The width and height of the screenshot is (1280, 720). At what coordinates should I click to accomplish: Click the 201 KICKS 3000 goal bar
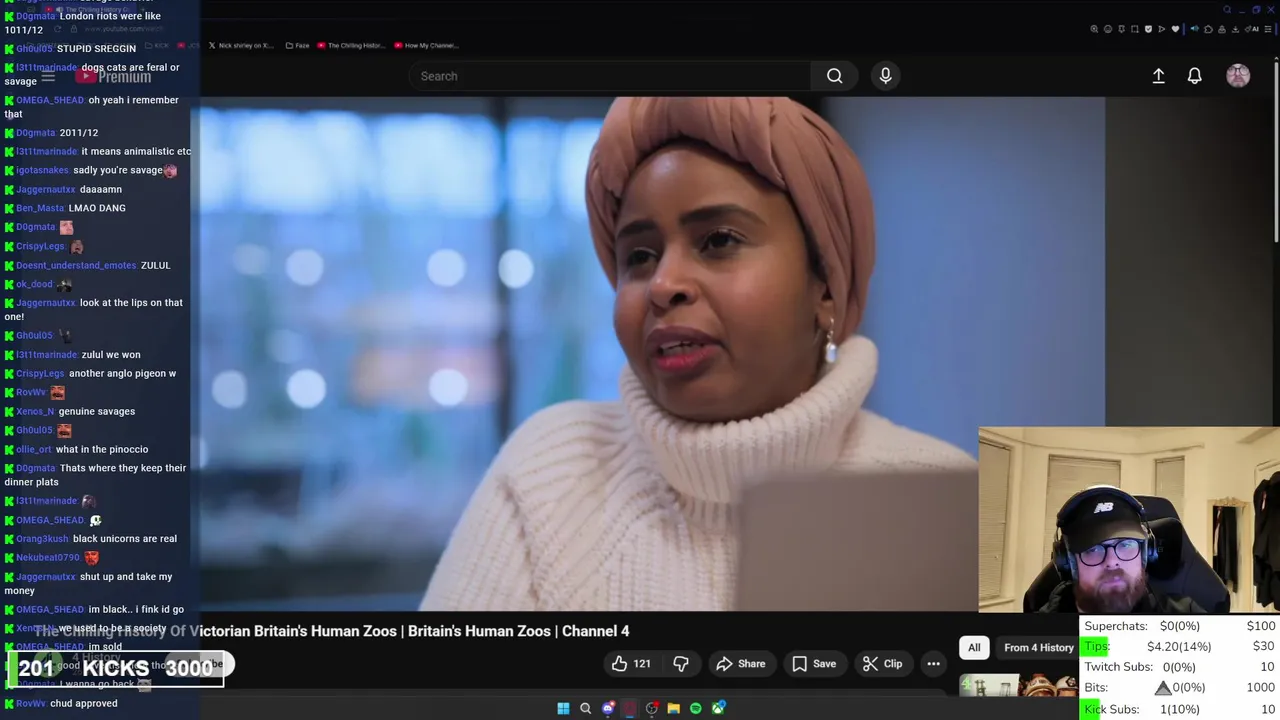point(116,668)
